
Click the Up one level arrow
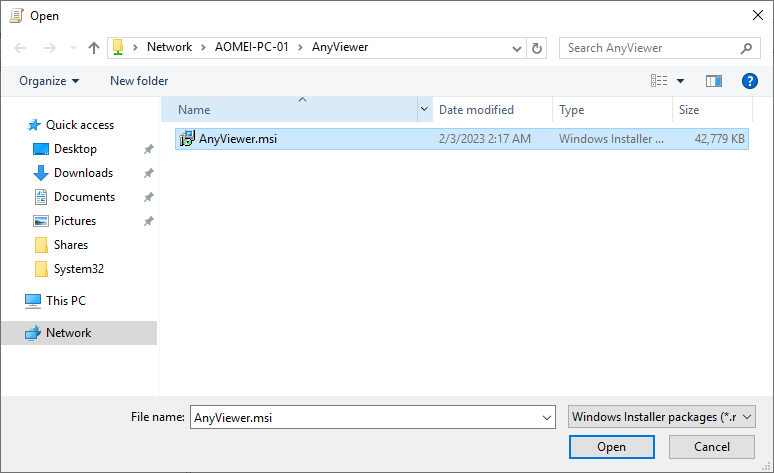point(94,48)
